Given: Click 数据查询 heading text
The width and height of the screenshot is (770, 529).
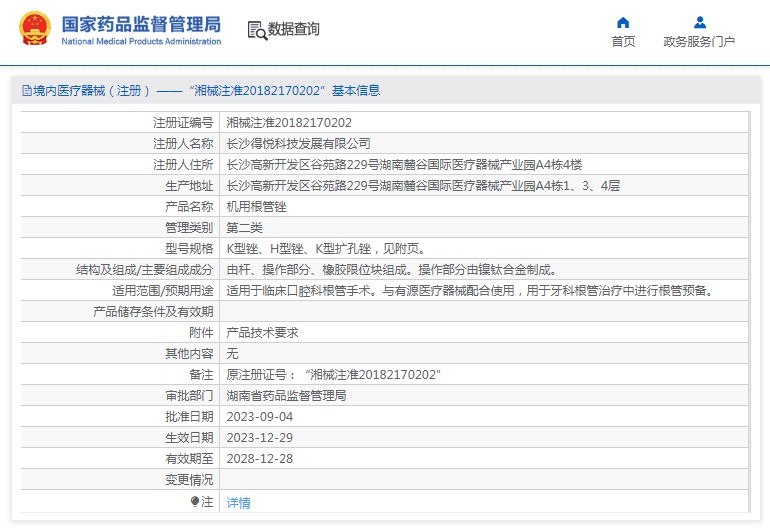Looking at the screenshot, I should point(294,29).
